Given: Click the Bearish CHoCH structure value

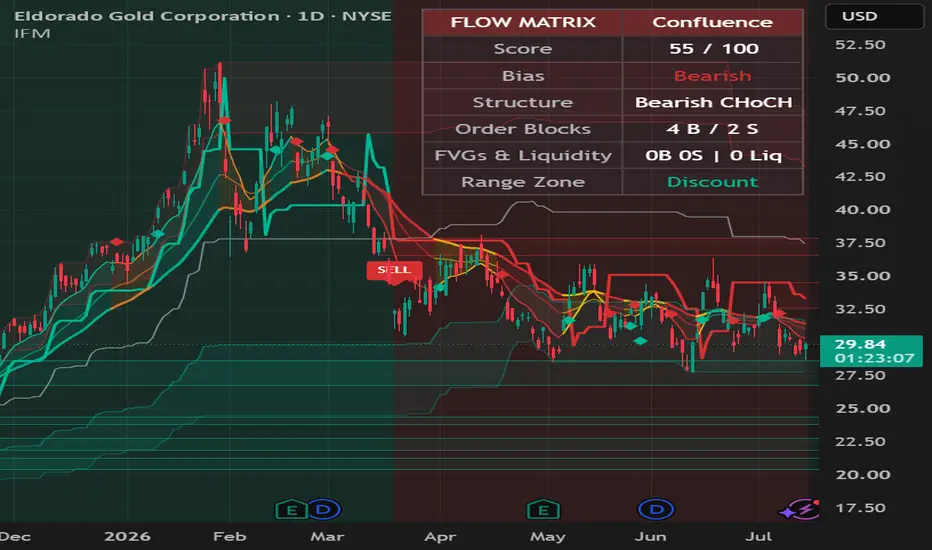Looking at the screenshot, I should click(x=713, y=102).
